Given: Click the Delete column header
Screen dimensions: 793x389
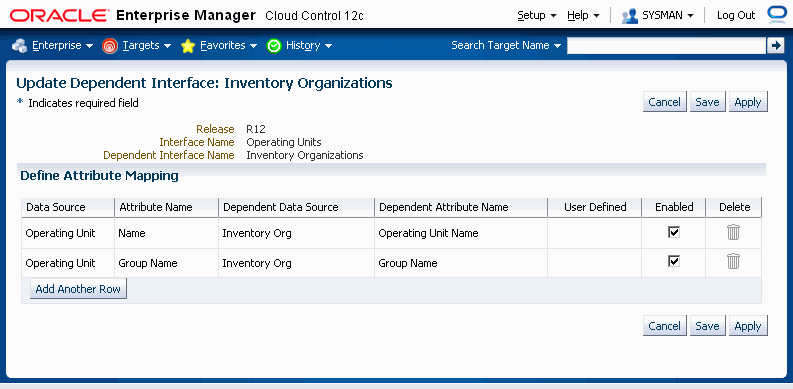Looking at the screenshot, I should tap(734, 207).
